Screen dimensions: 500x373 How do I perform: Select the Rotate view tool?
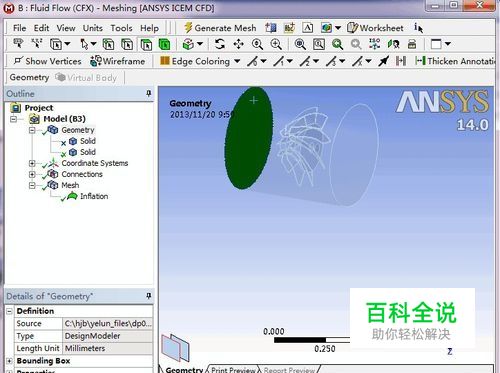[220, 44]
